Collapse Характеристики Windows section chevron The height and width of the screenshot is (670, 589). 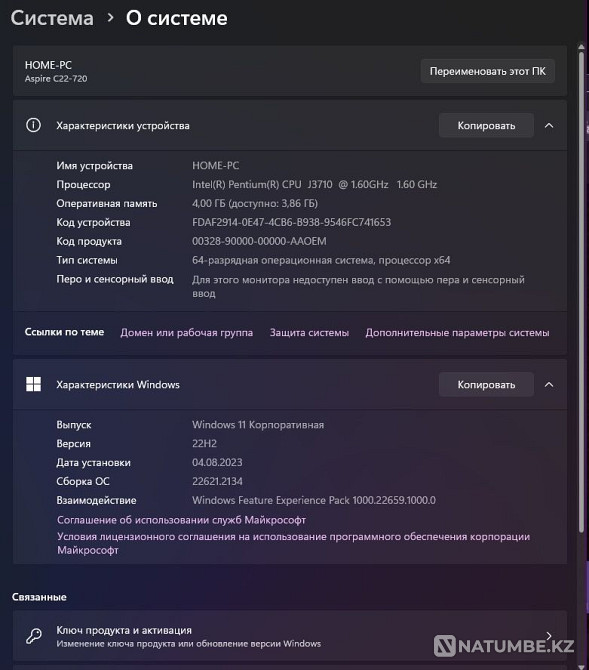(x=549, y=385)
